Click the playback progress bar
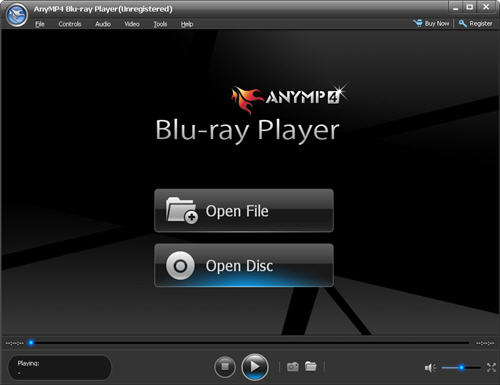Image resolution: width=500 pixels, height=385 pixels. pyautogui.click(x=250, y=343)
